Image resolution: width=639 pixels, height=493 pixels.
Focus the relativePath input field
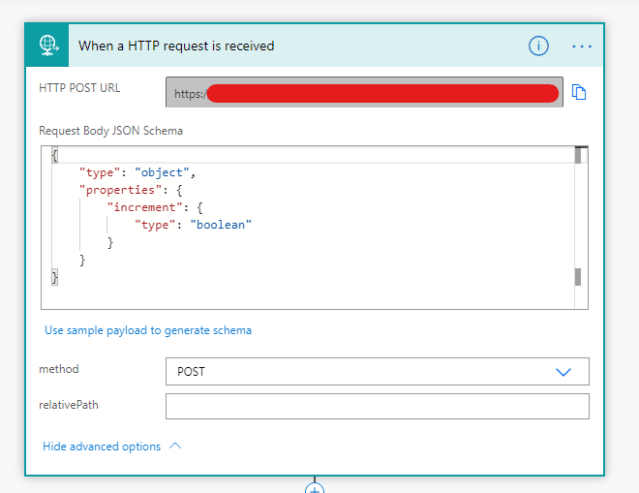click(376, 406)
